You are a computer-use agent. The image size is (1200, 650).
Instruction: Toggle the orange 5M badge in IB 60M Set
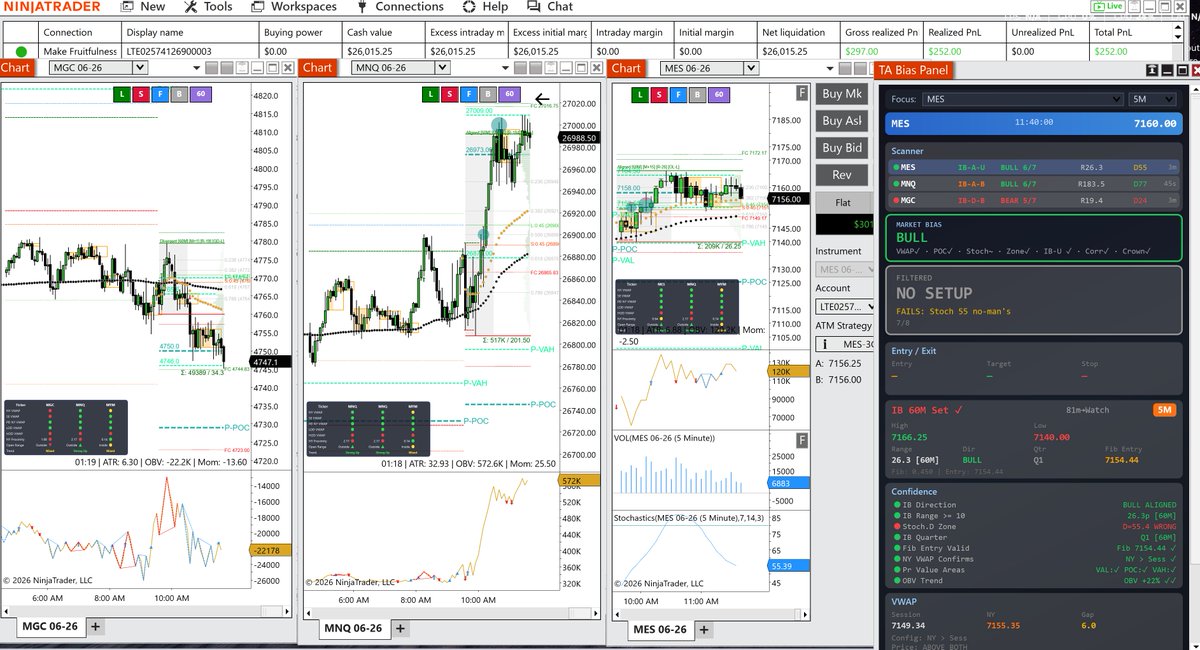tap(1164, 410)
